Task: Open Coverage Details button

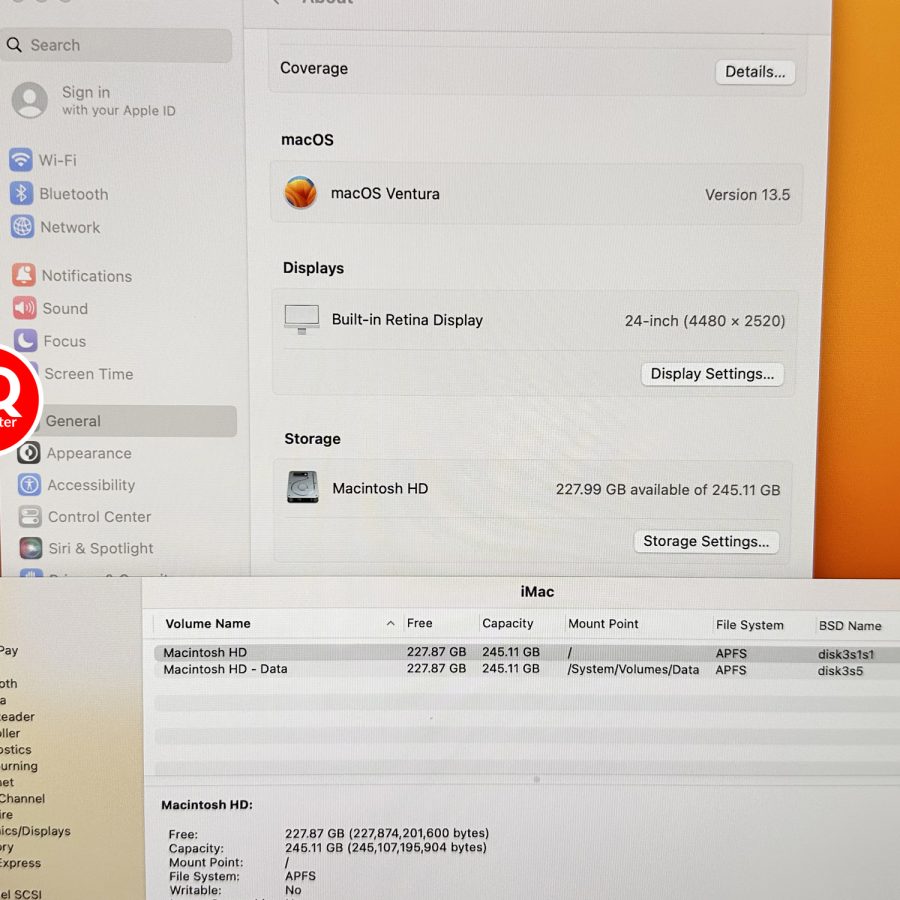Action: [755, 72]
